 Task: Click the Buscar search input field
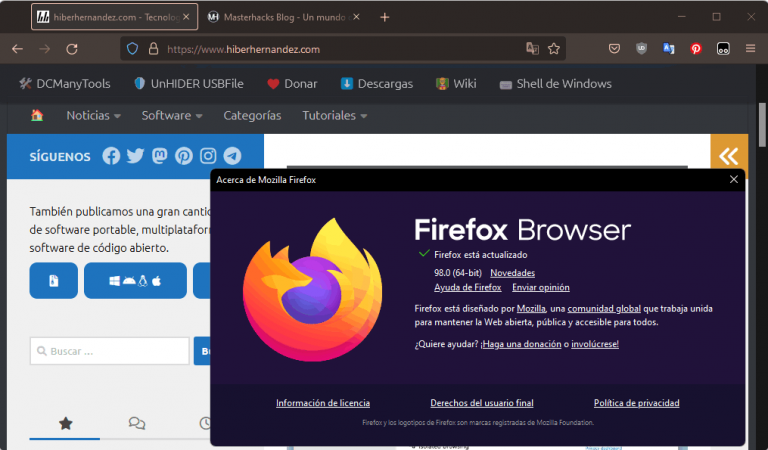[x=109, y=351]
